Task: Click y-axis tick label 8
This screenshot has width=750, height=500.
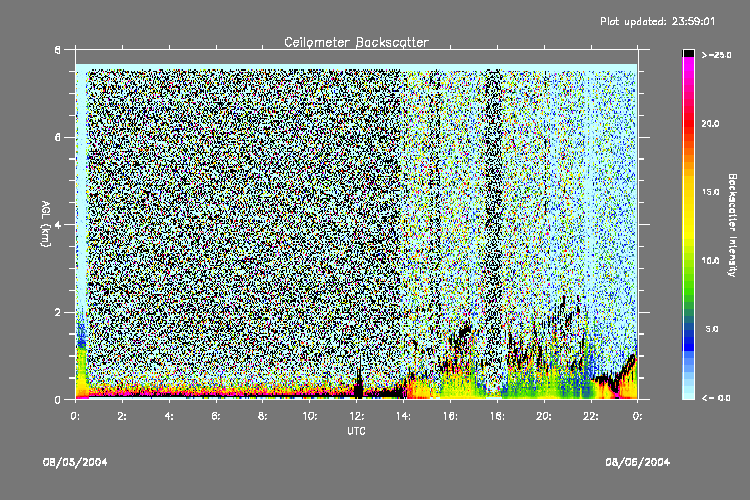Action: [x=58, y=50]
